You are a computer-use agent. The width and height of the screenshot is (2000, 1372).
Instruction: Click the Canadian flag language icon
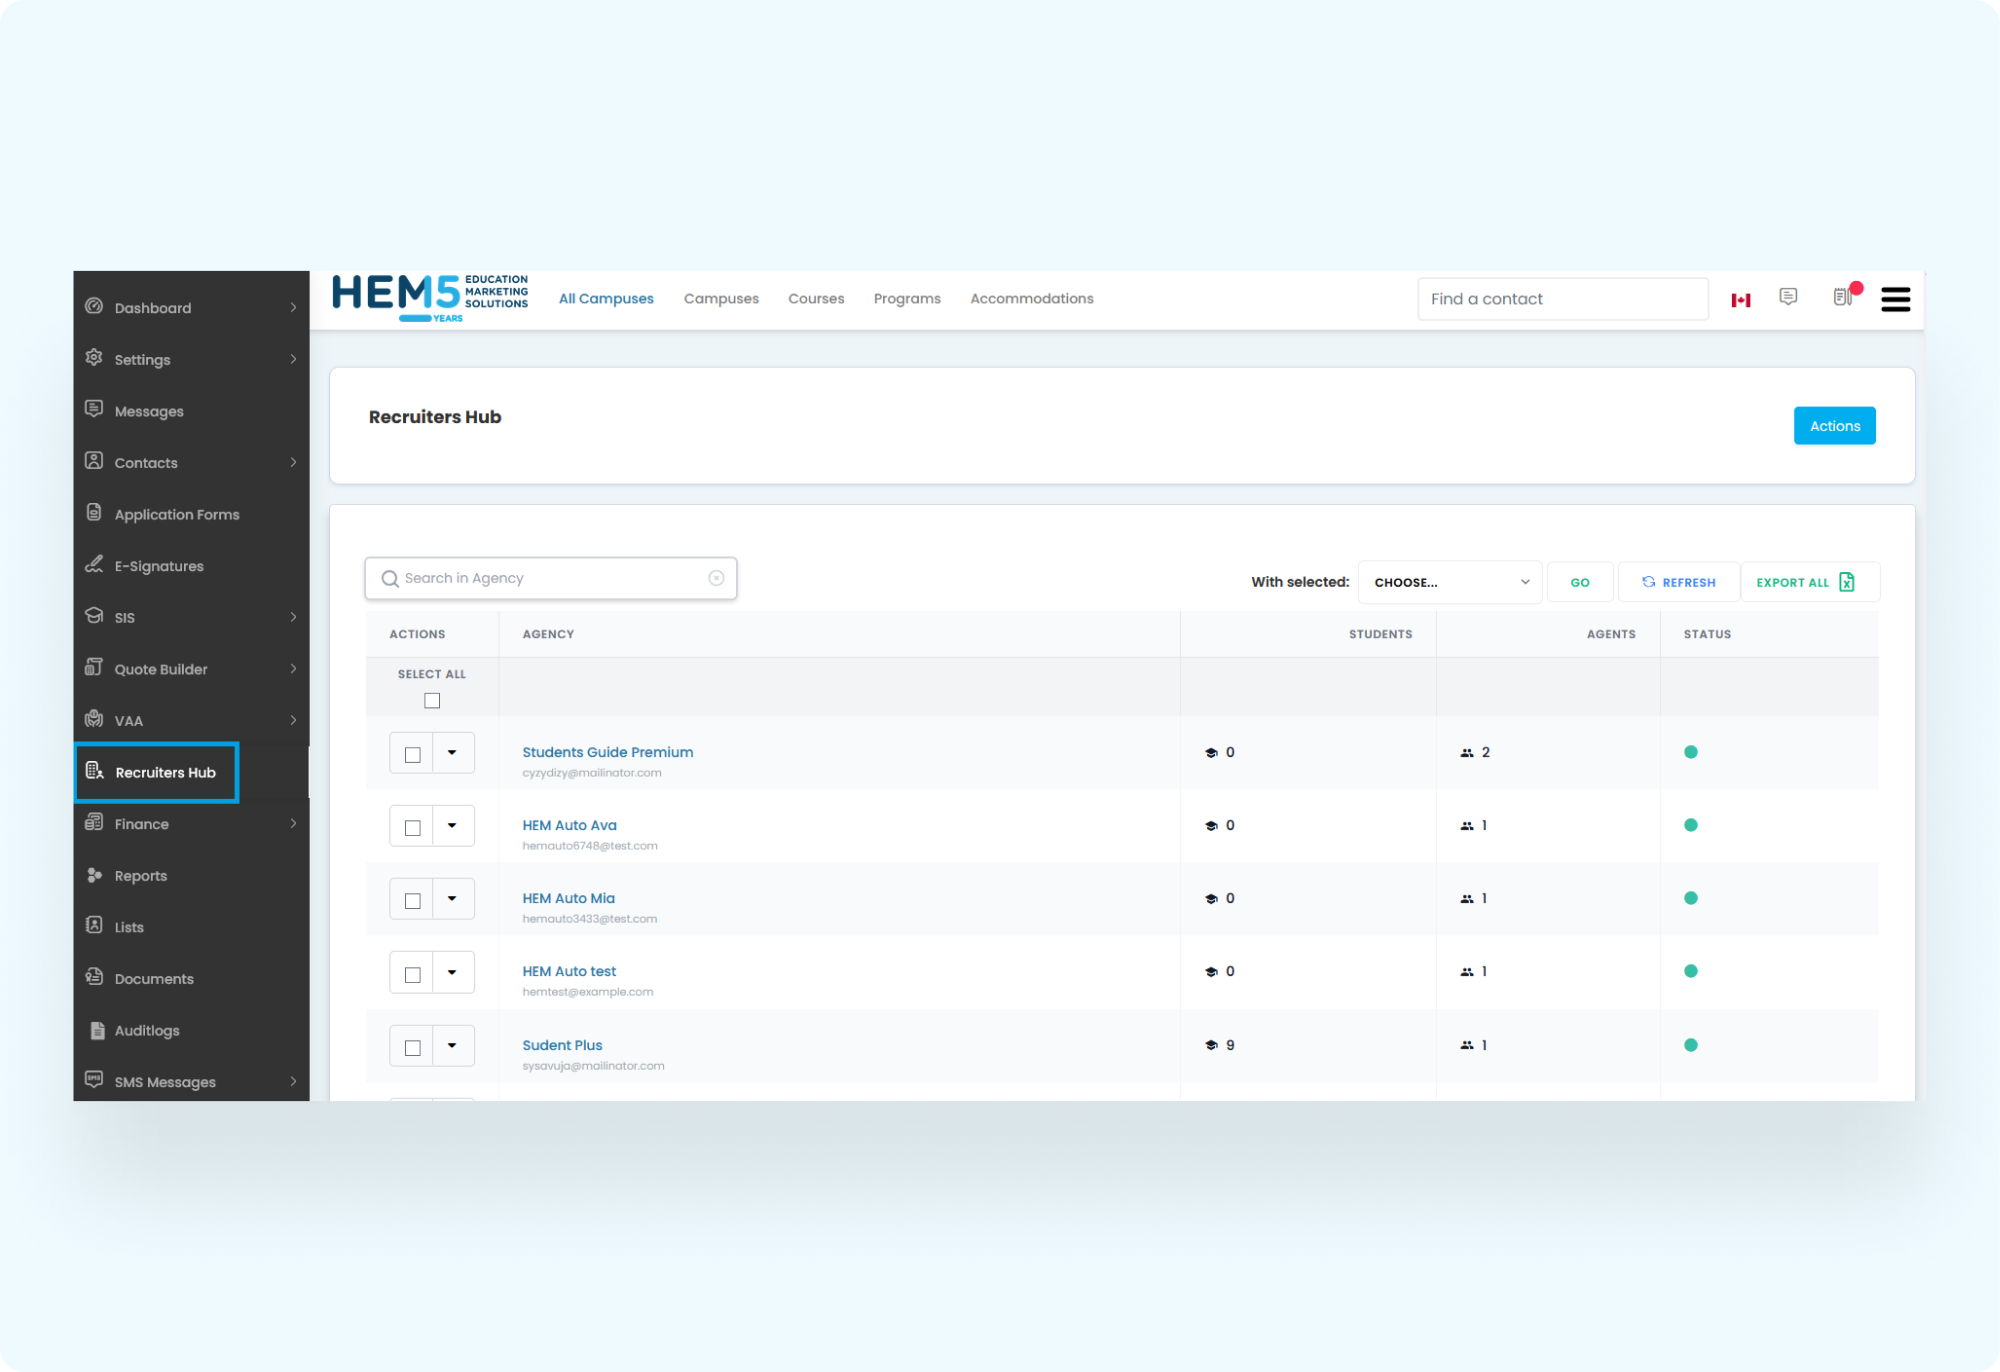click(1741, 300)
